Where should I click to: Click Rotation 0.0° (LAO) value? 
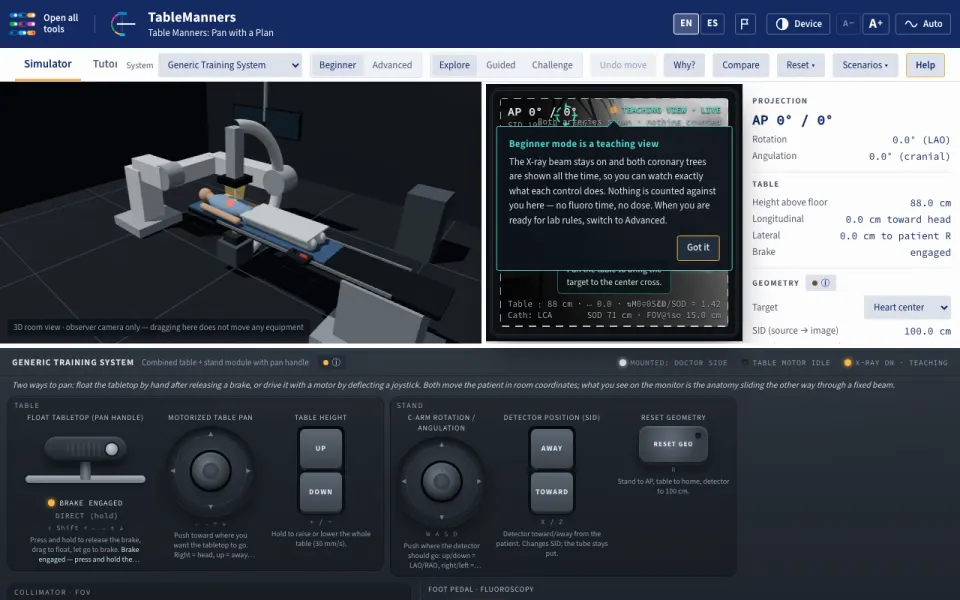point(921,140)
